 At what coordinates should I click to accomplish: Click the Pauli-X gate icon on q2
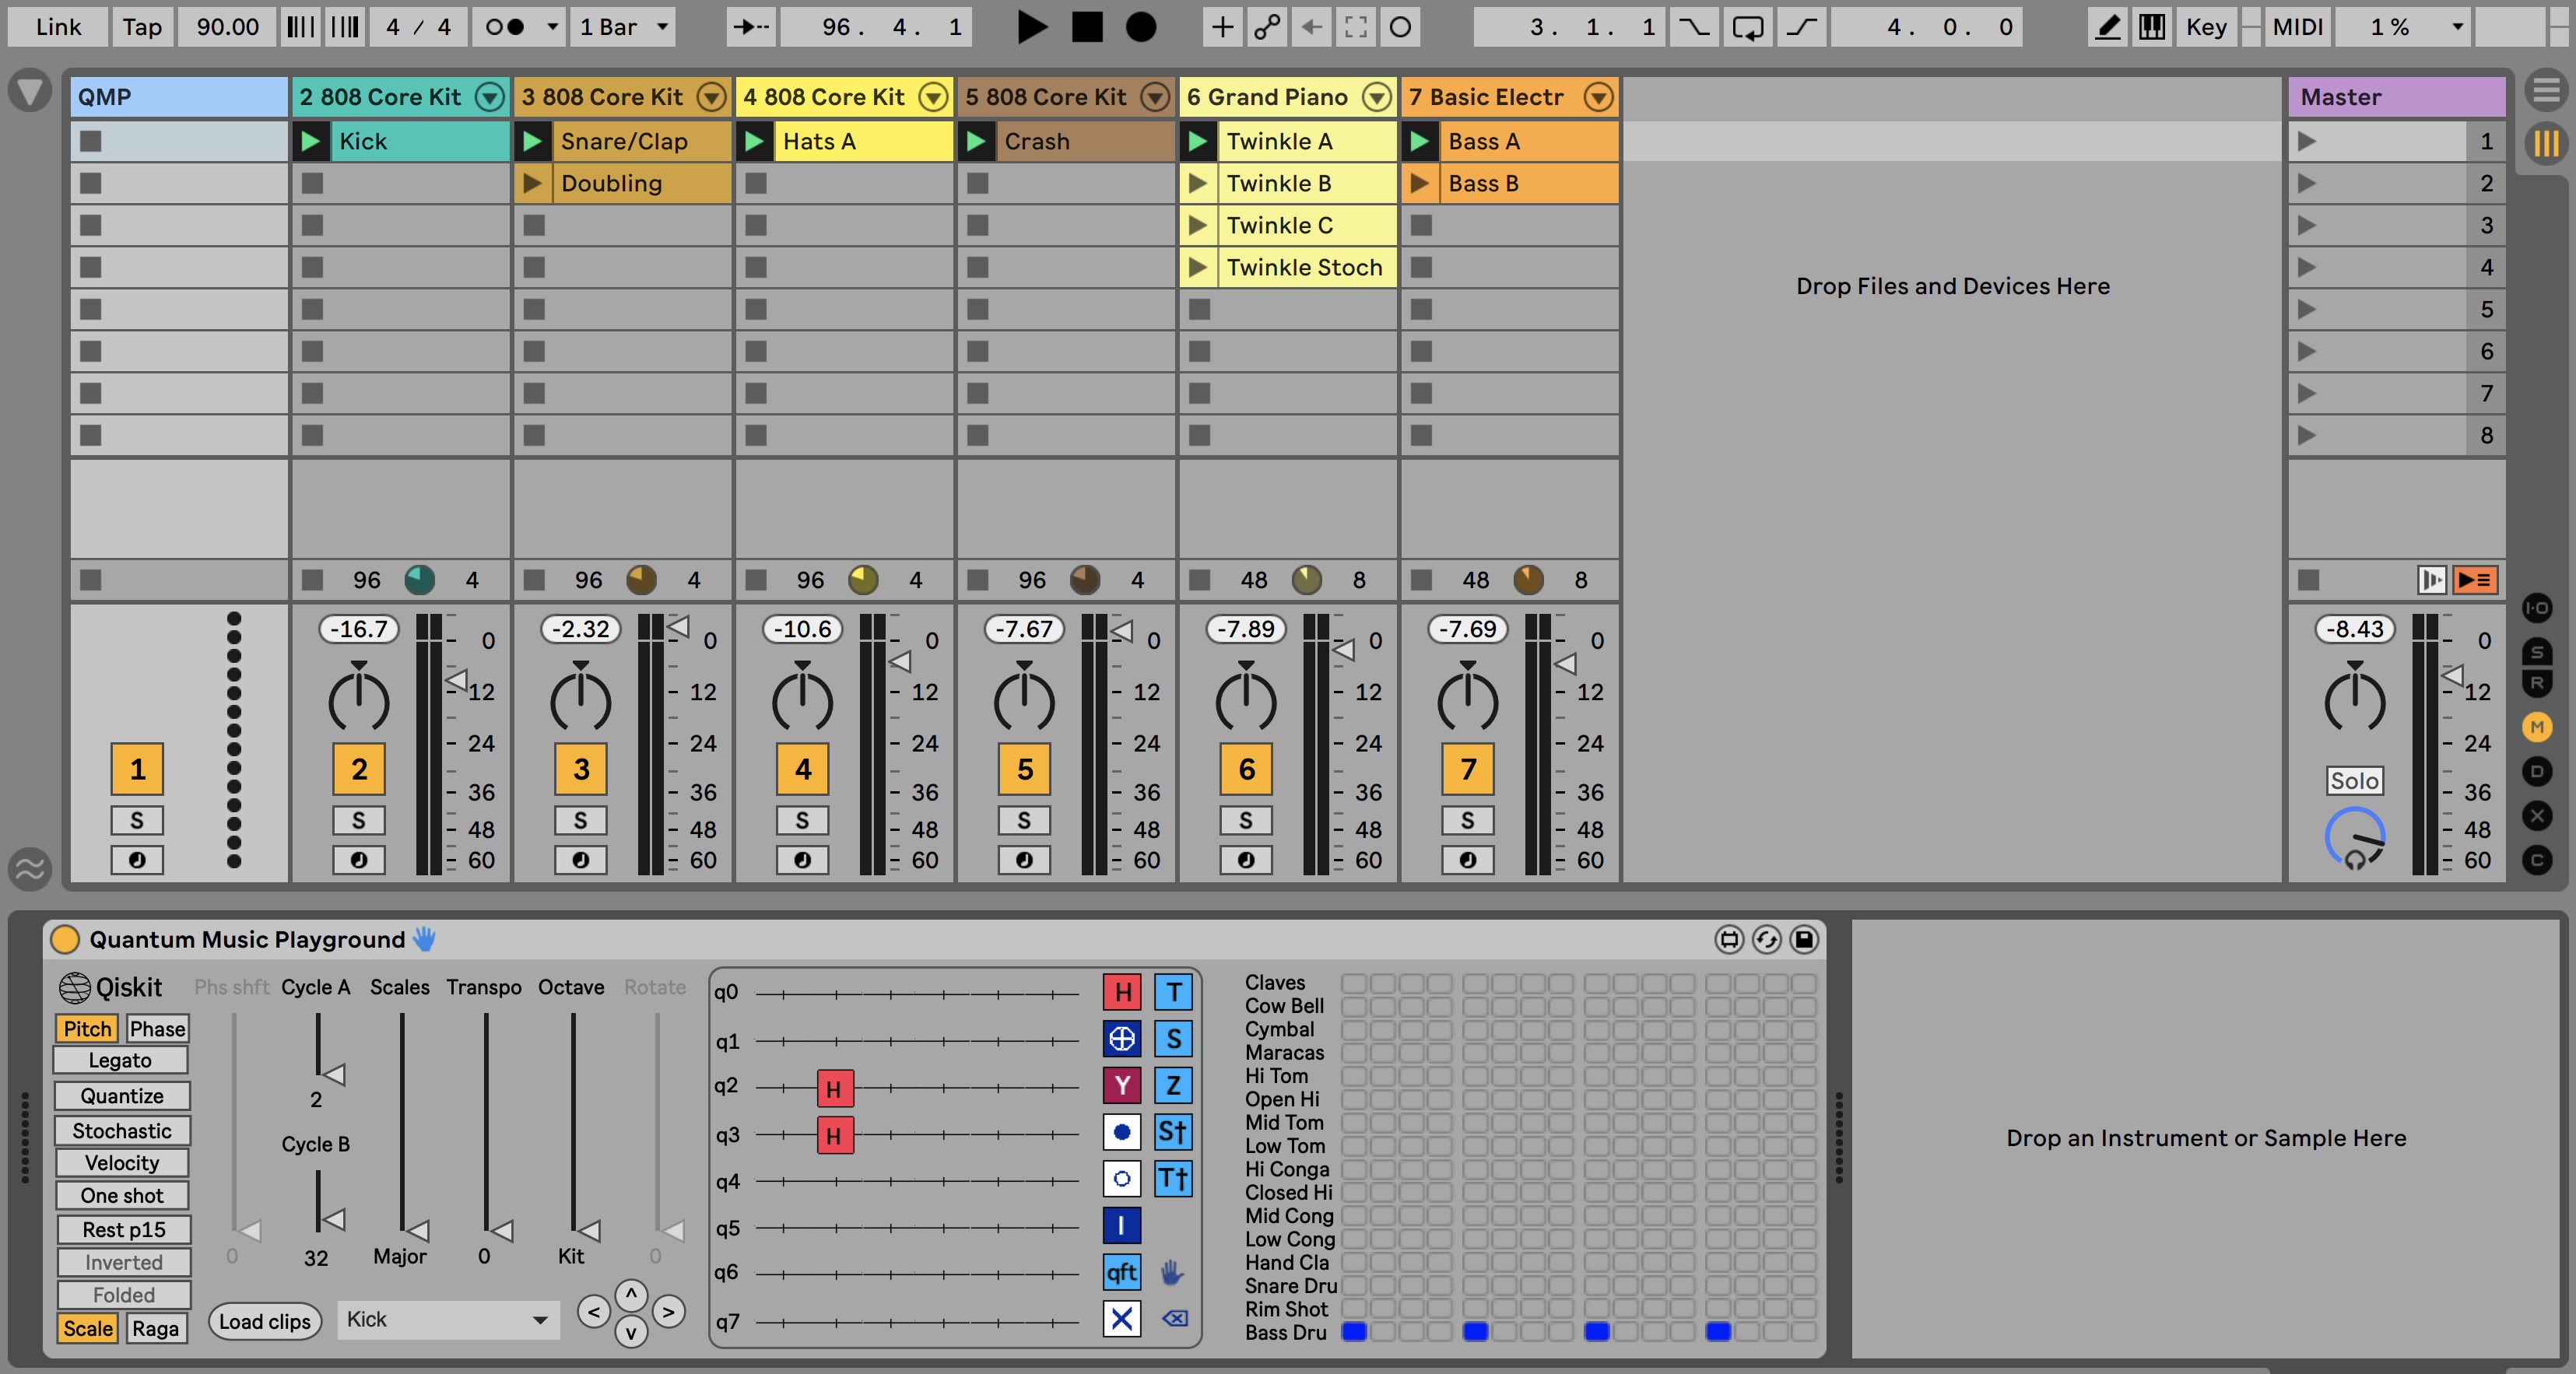coord(1123,1037)
